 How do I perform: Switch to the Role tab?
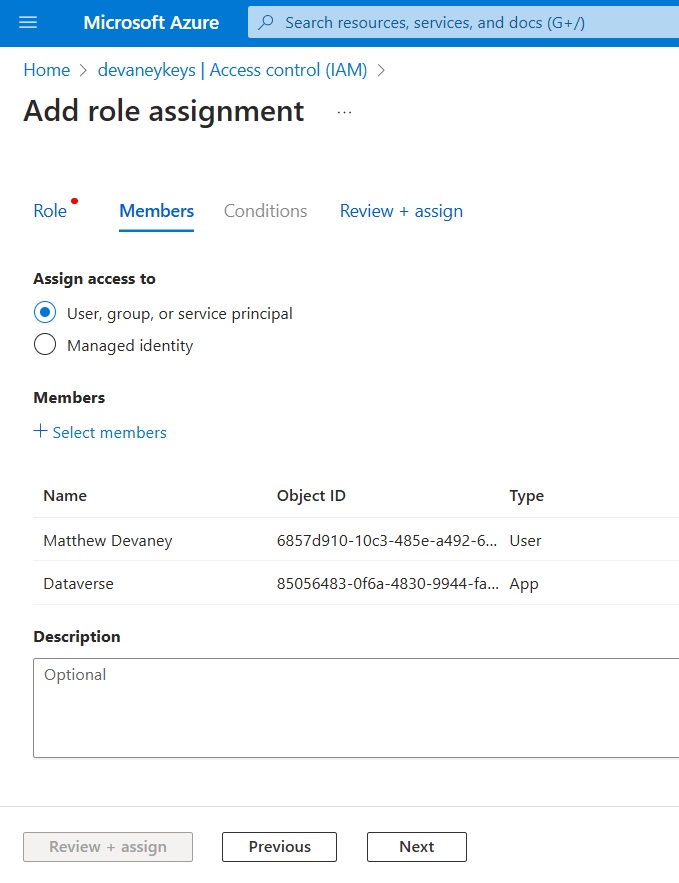point(50,211)
